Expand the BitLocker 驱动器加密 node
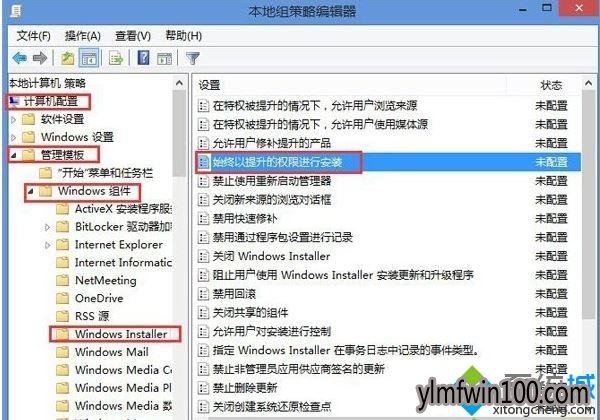The width and height of the screenshot is (600, 420). [x=47, y=227]
